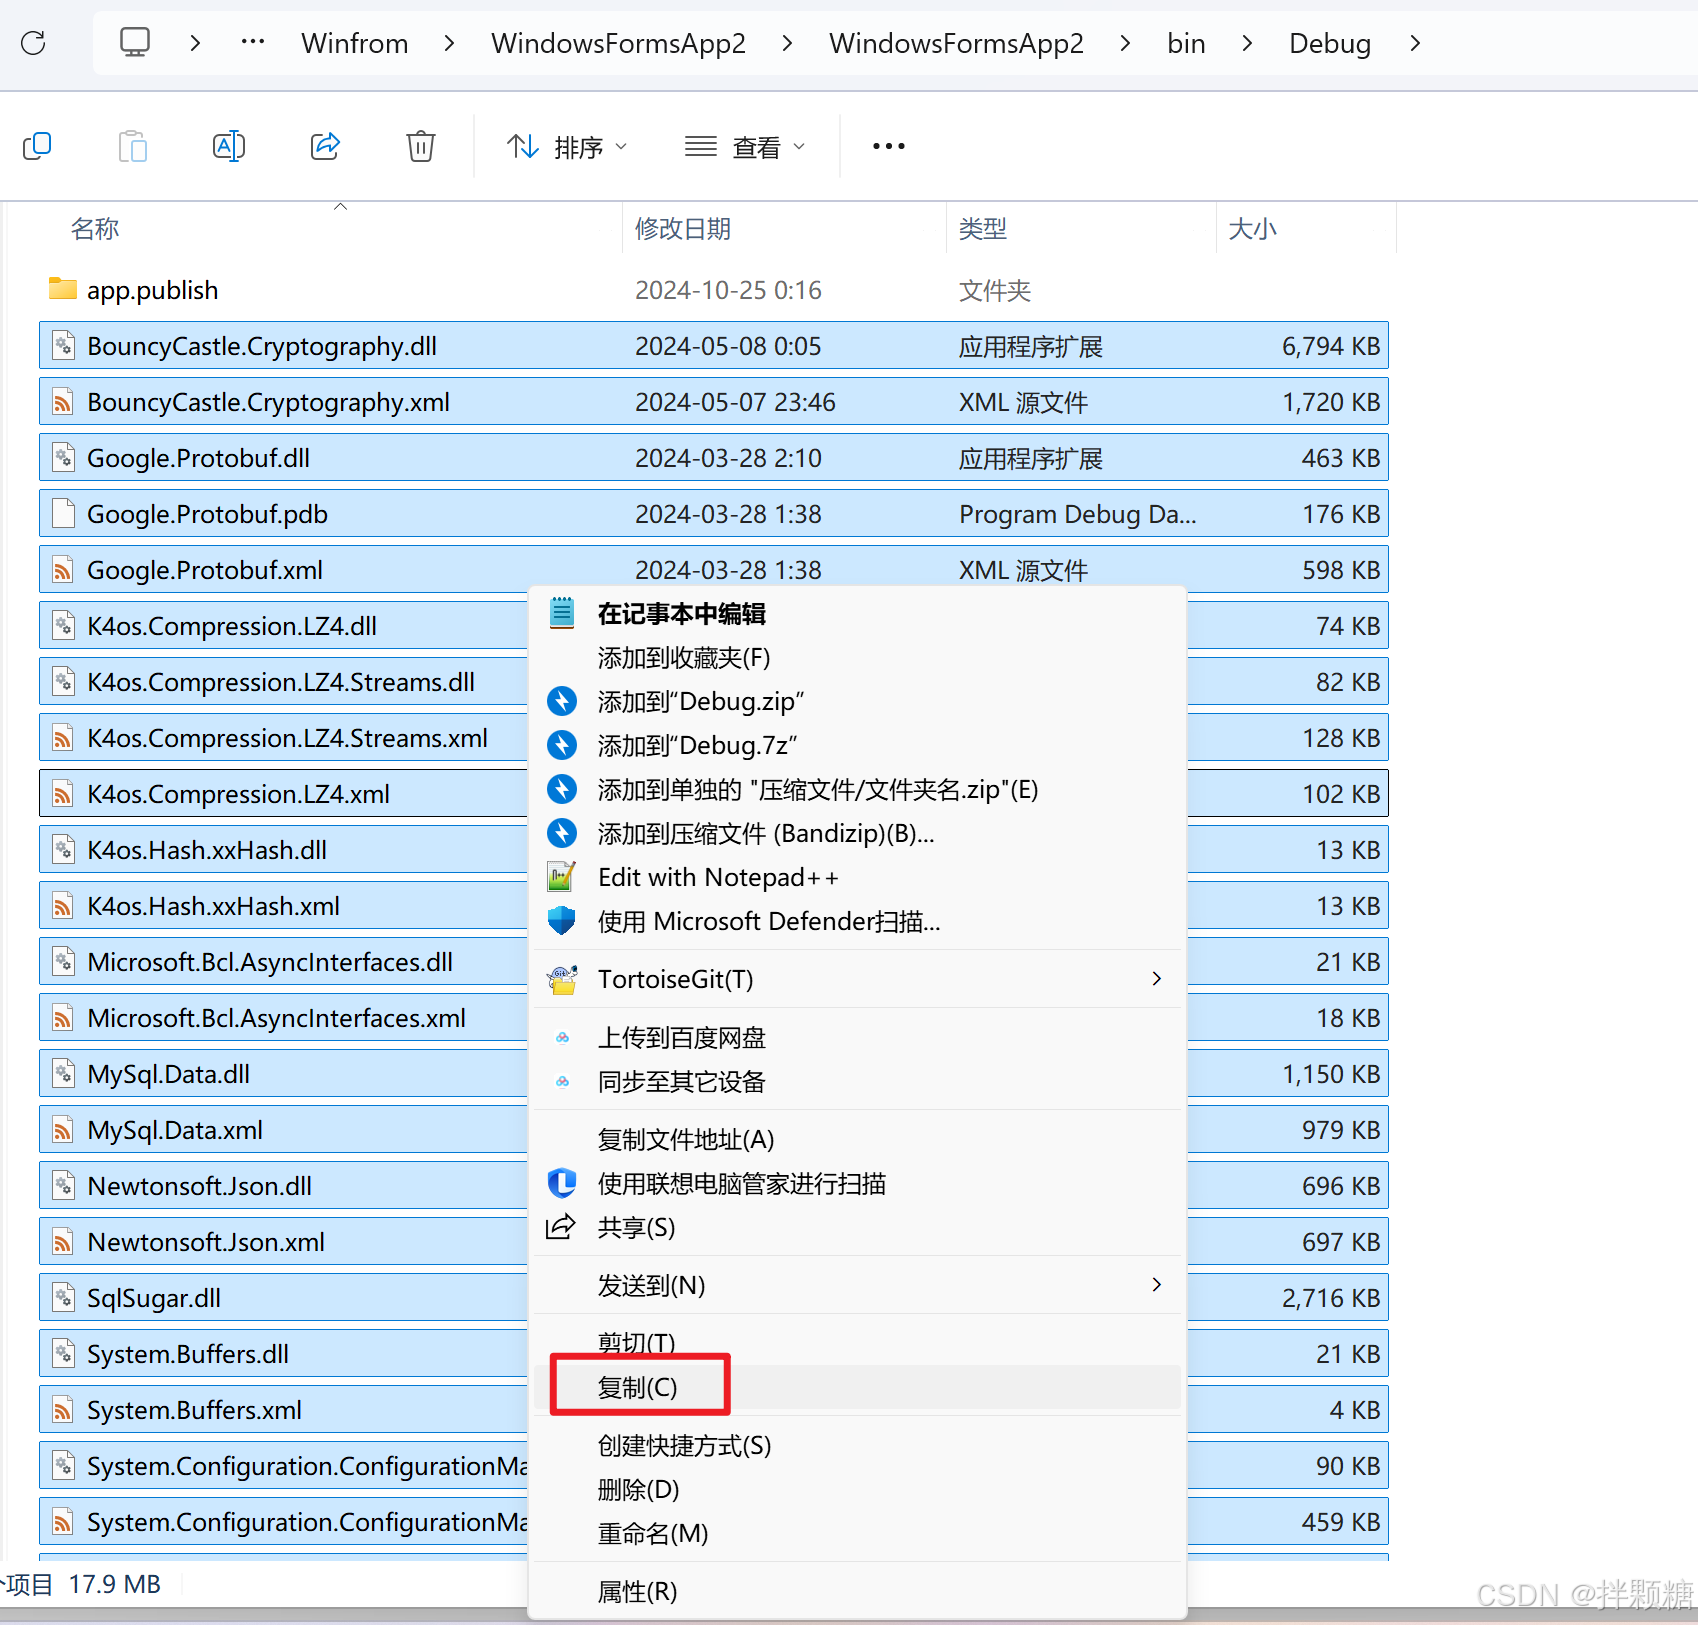
Task: Click the refresh icon
Action: coord(33,42)
